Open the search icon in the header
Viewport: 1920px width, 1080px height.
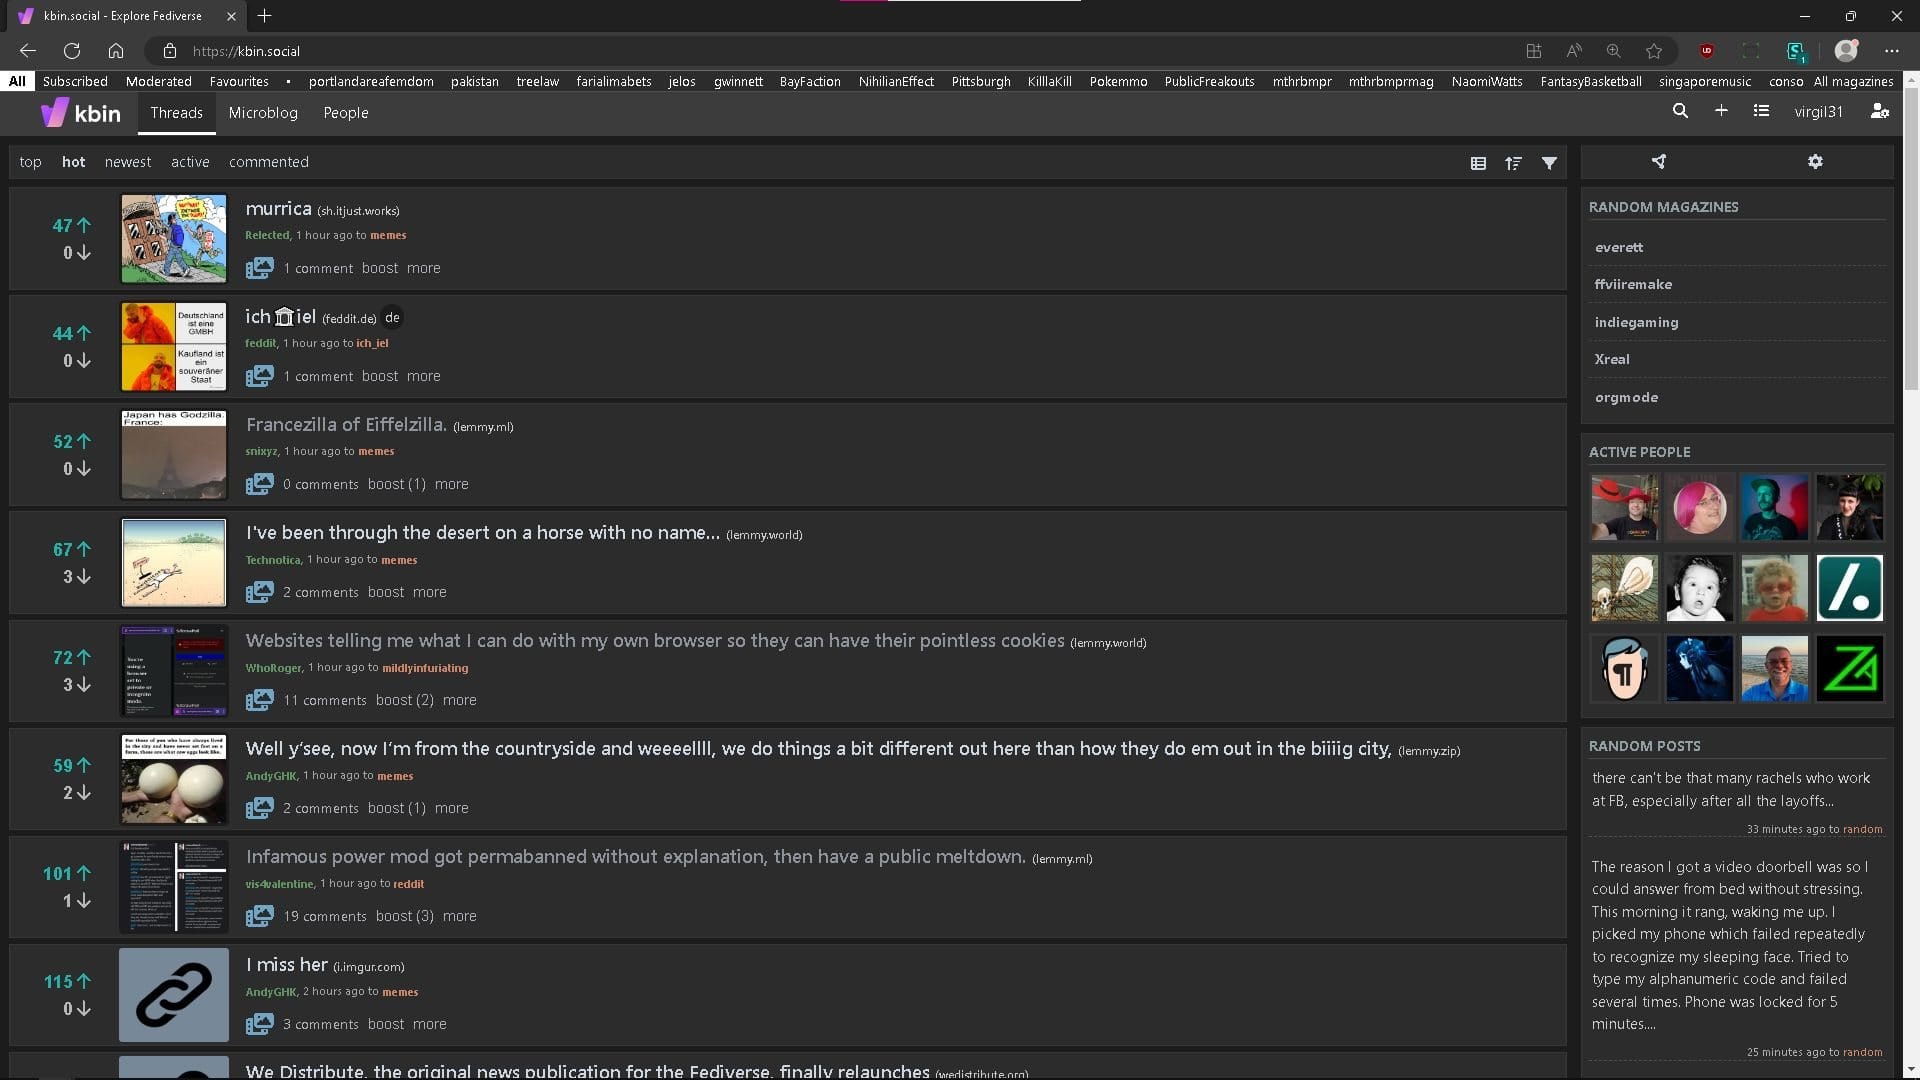(x=1680, y=111)
